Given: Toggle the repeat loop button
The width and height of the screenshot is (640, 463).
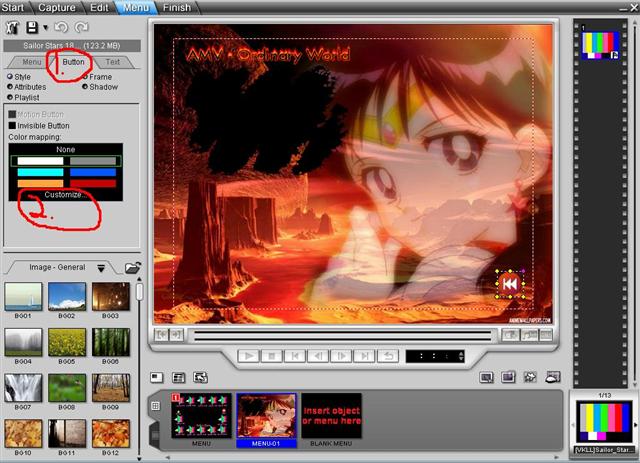Looking at the screenshot, I should pyautogui.click(x=388, y=356).
